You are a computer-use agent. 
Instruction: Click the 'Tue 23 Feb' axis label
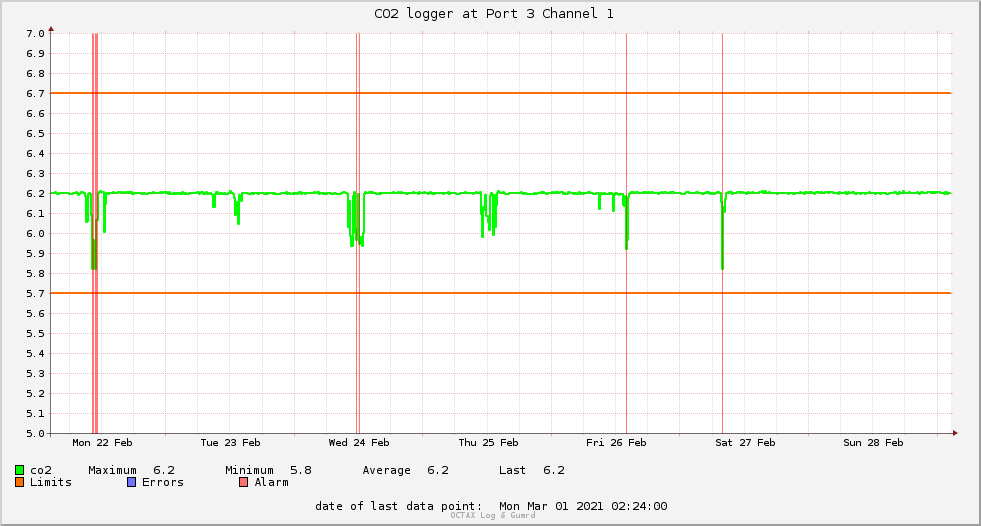pos(230,443)
